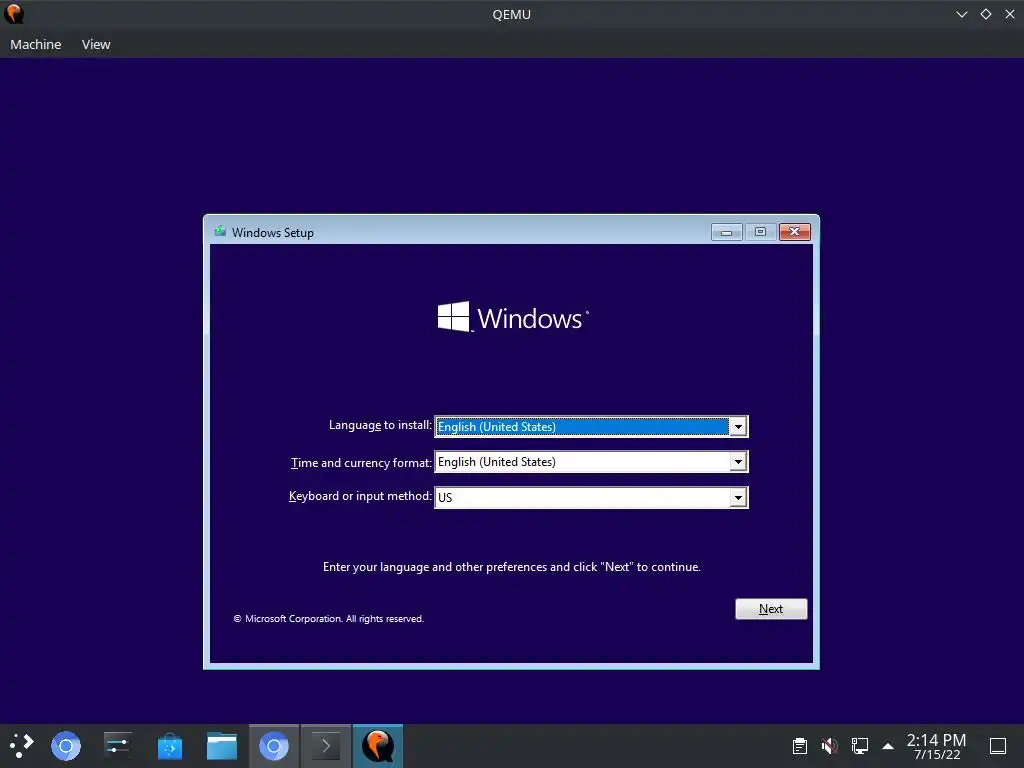The image size is (1024, 768).
Task: Open the network connections tray icon
Action: pyautogui.click(x=859, y=746)
